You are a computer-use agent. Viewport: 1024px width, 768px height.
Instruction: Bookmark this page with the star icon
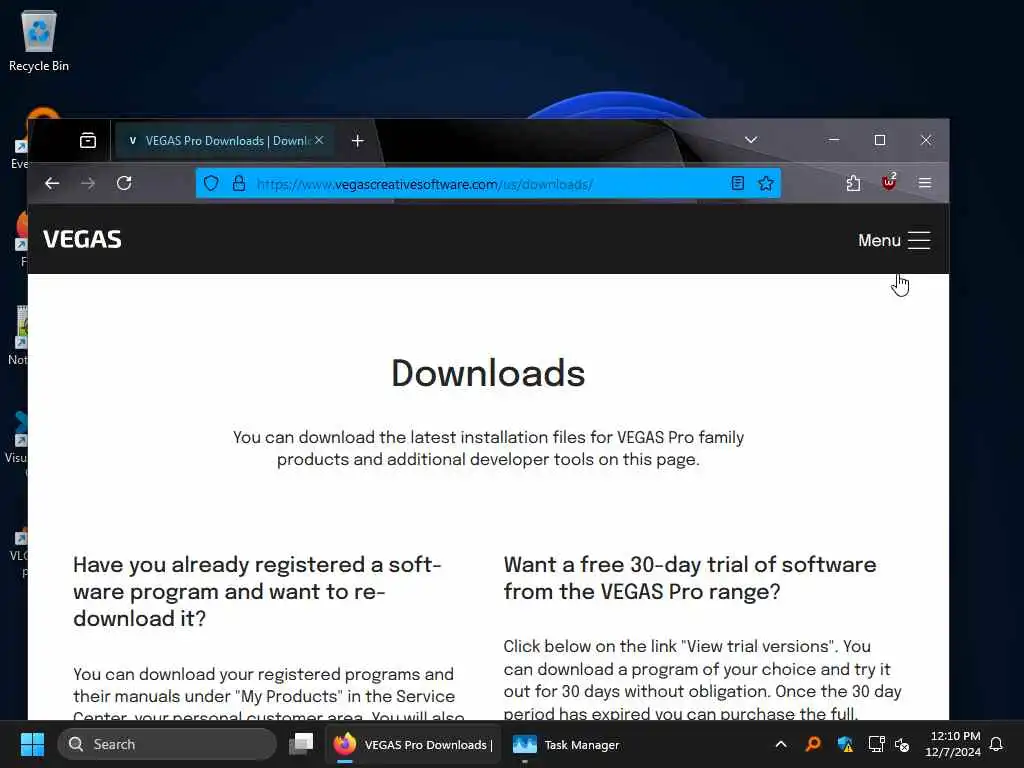point(766,184)
